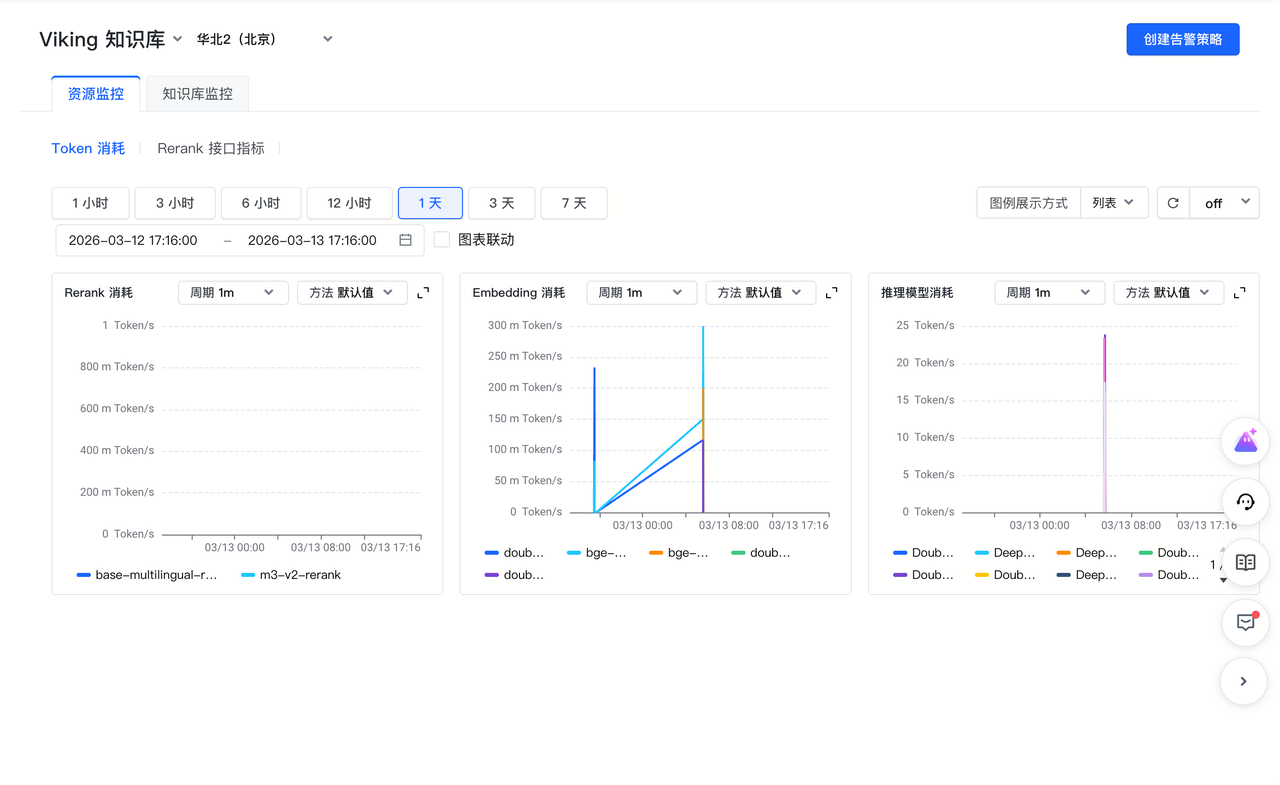1280x785 pixels.
Task: Expand the Rerank 消耗 chart to fullscreen
Action: pyautogui.click(x=423, y=293)
